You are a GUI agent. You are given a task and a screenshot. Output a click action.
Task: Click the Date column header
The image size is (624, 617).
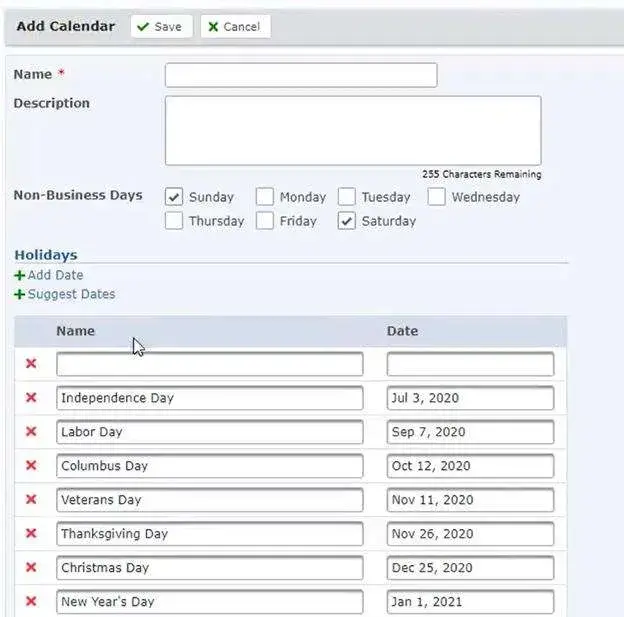[x=402, y=331]
